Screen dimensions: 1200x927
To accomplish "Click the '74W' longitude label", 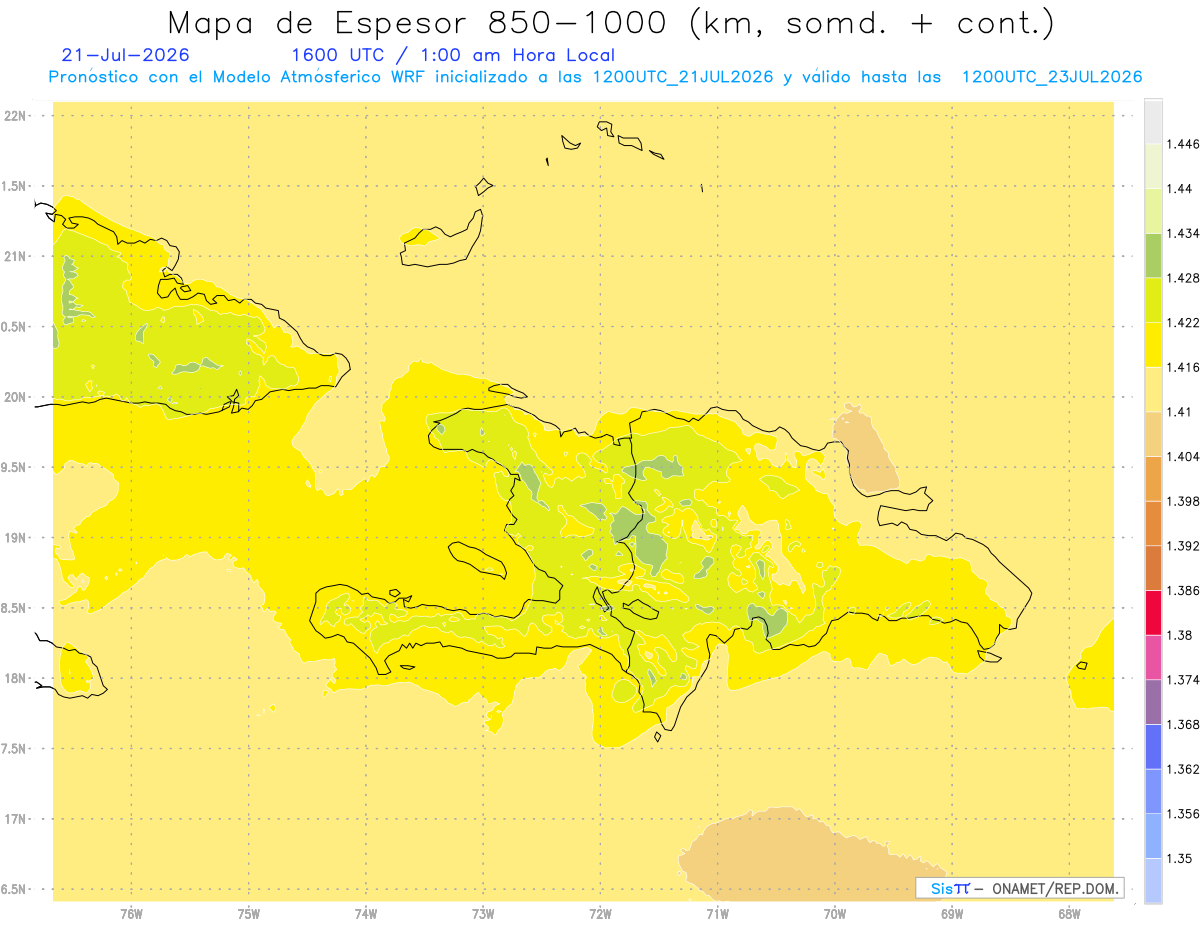I will 366,913.
